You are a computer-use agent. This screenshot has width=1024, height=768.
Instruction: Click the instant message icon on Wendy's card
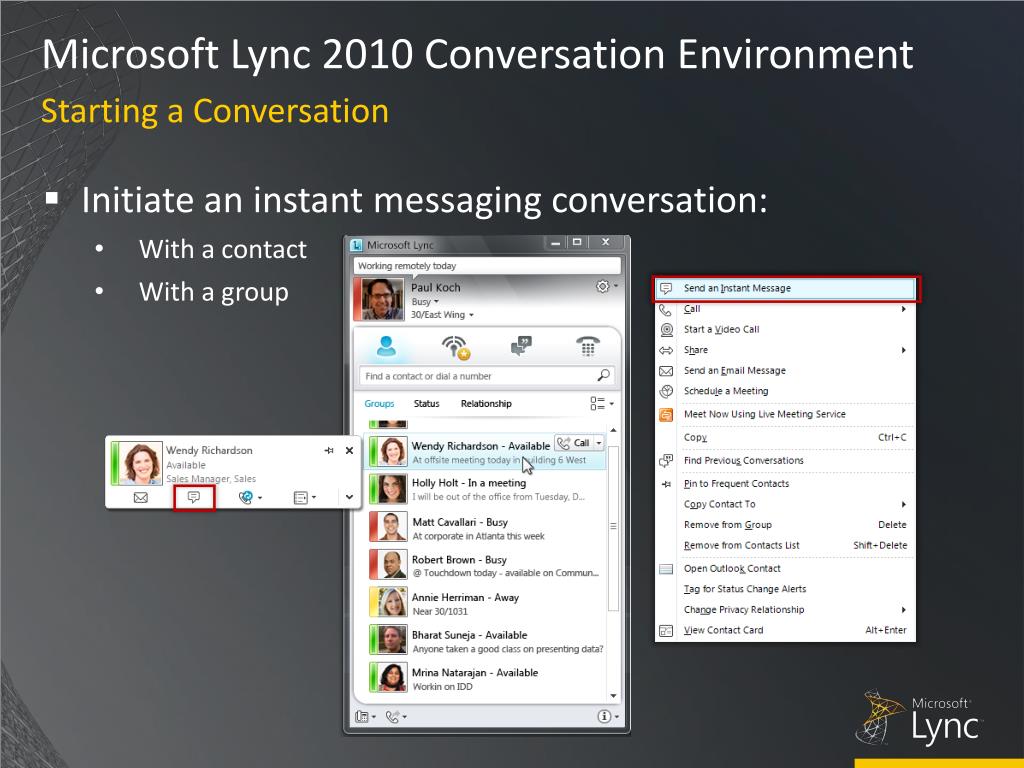pos(194,498)
